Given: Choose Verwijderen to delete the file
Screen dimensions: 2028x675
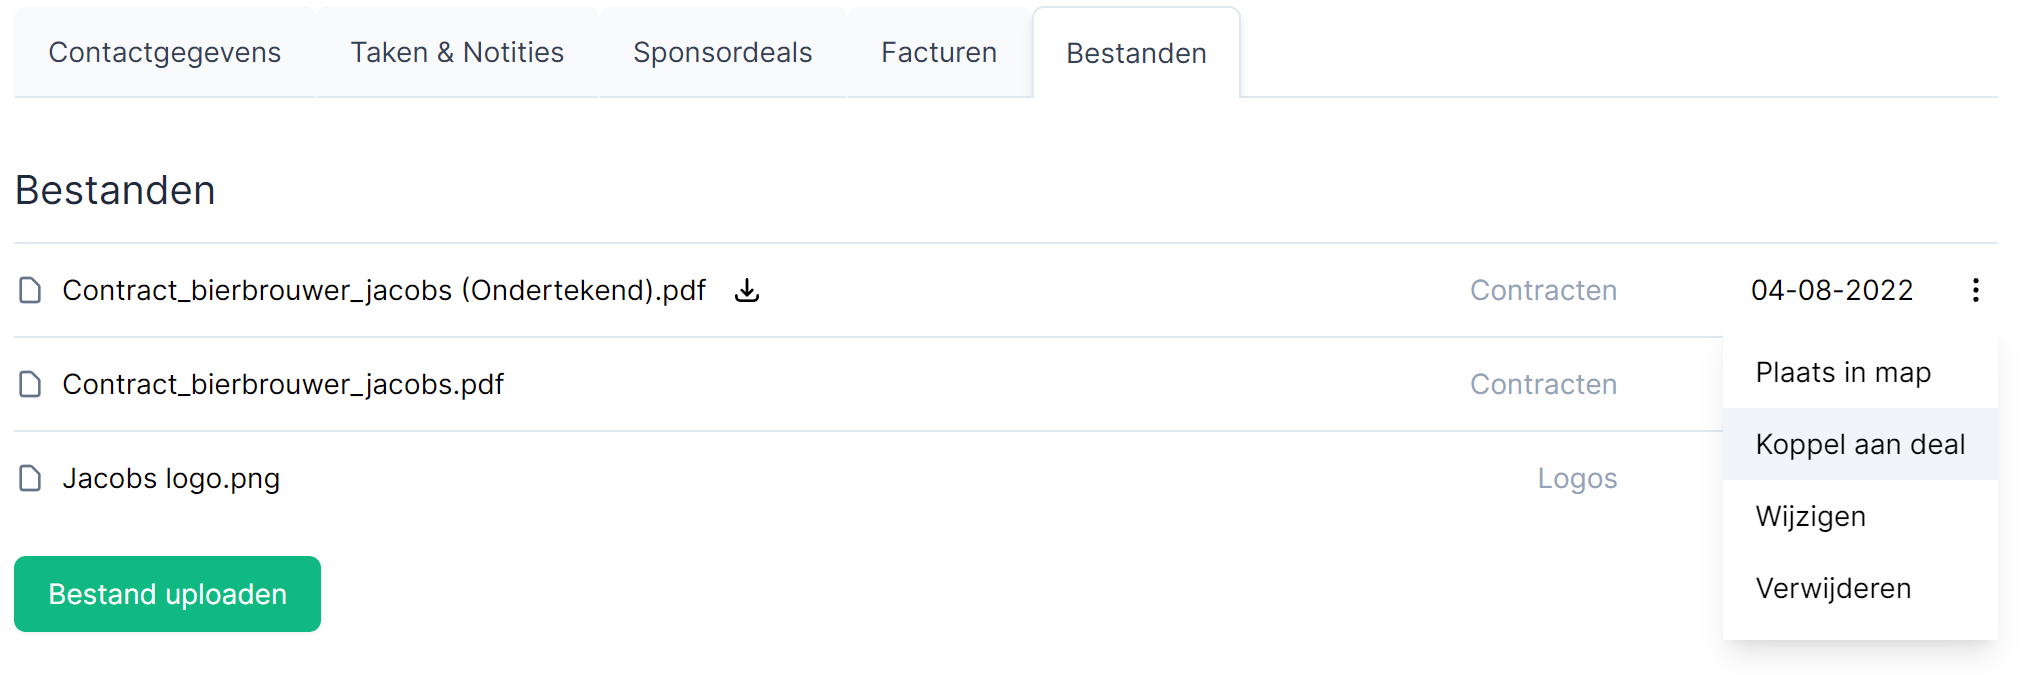Looking at the screenshot, I should pyautogui.click(x=1832, y=588).
